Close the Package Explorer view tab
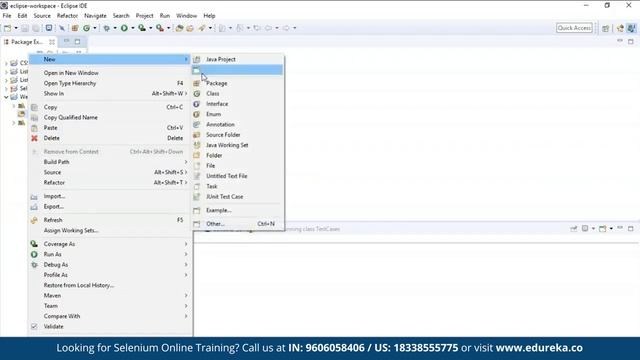The image size is (640, 360). coord(52,42)
